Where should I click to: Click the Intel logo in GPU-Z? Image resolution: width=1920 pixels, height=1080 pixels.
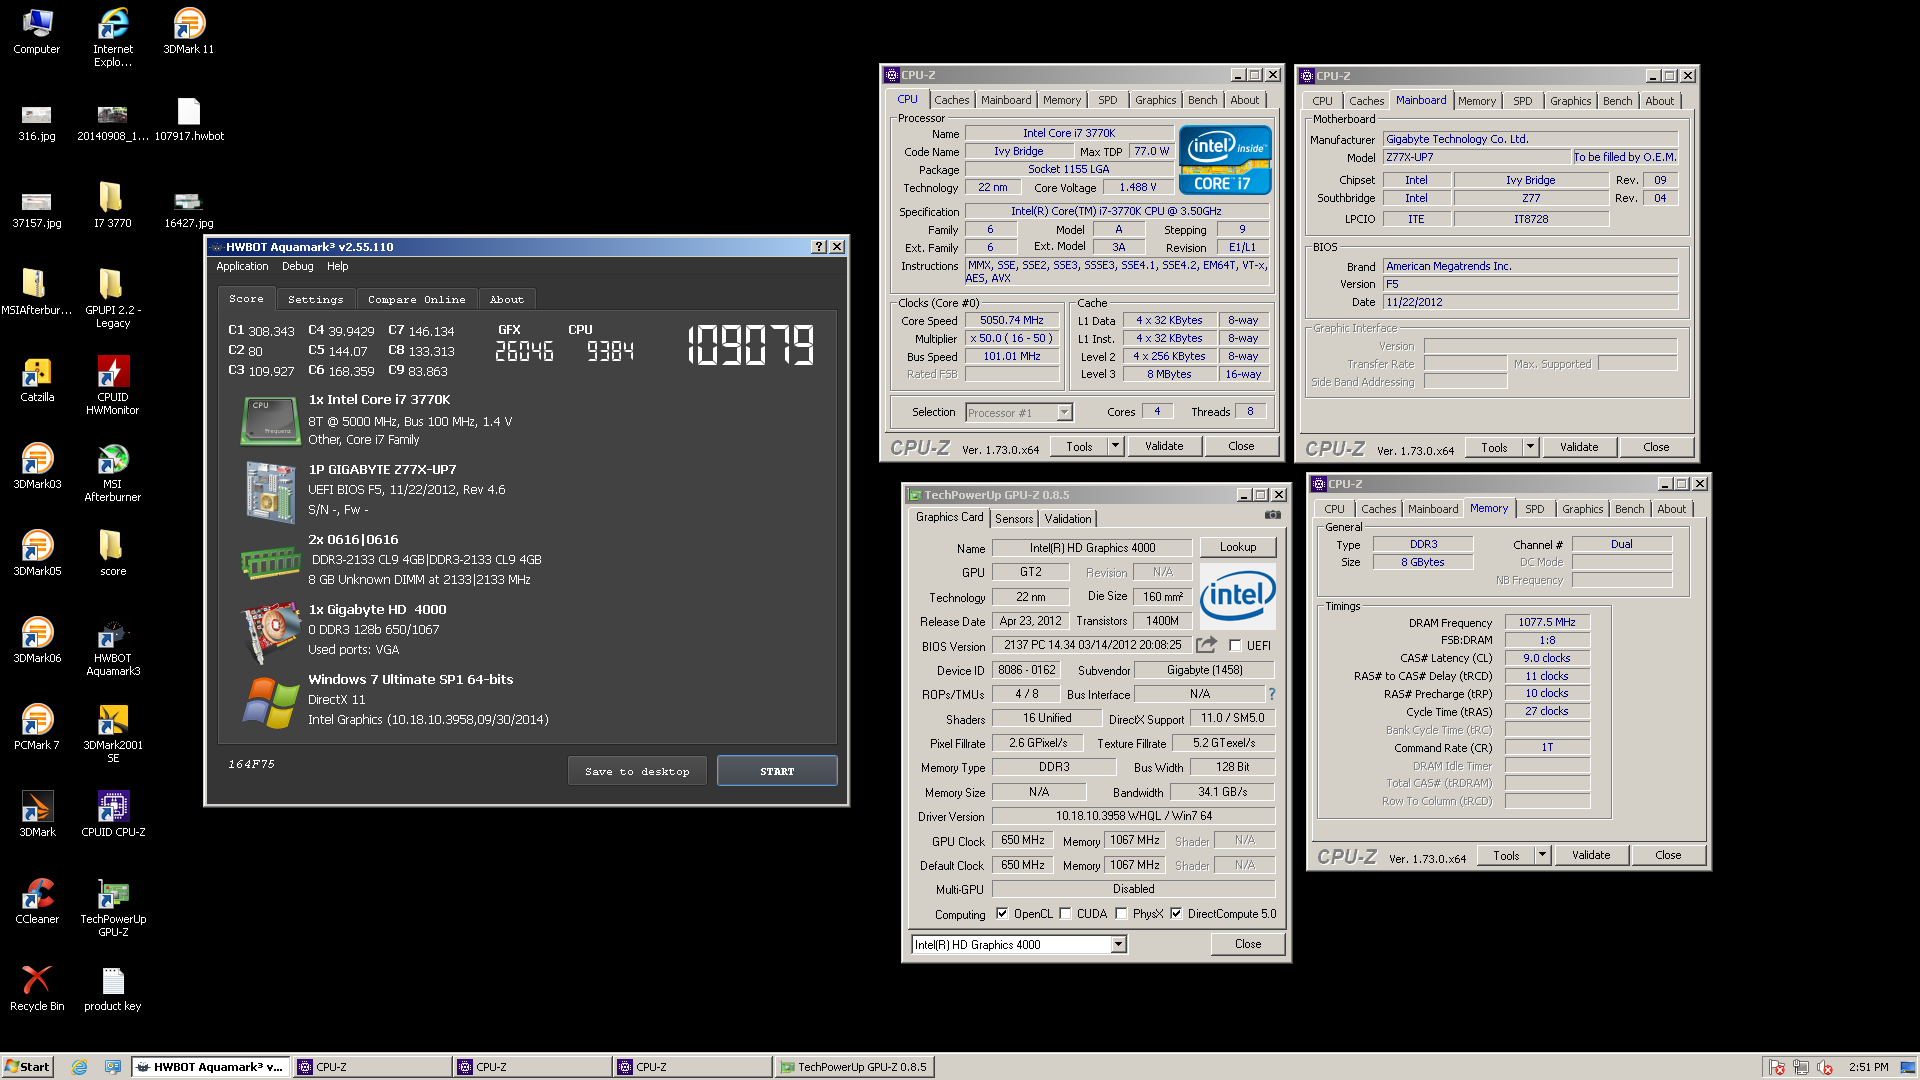(x=1237, y=594)
